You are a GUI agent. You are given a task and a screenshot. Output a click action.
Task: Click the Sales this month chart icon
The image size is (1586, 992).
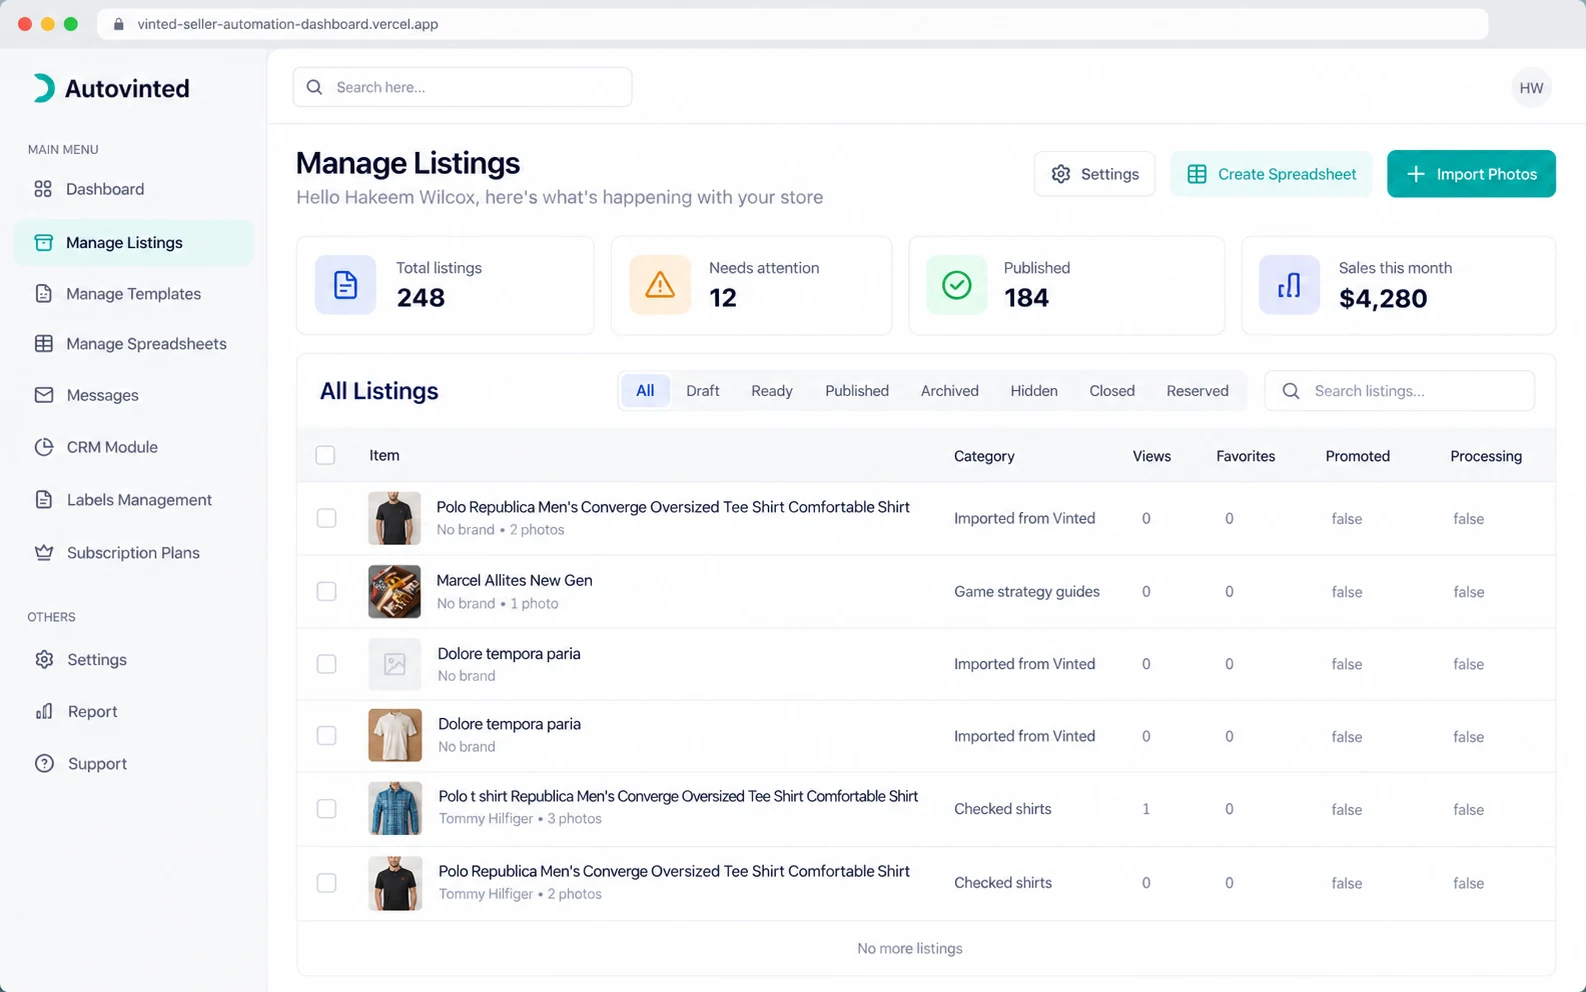tap(1289, 285)
